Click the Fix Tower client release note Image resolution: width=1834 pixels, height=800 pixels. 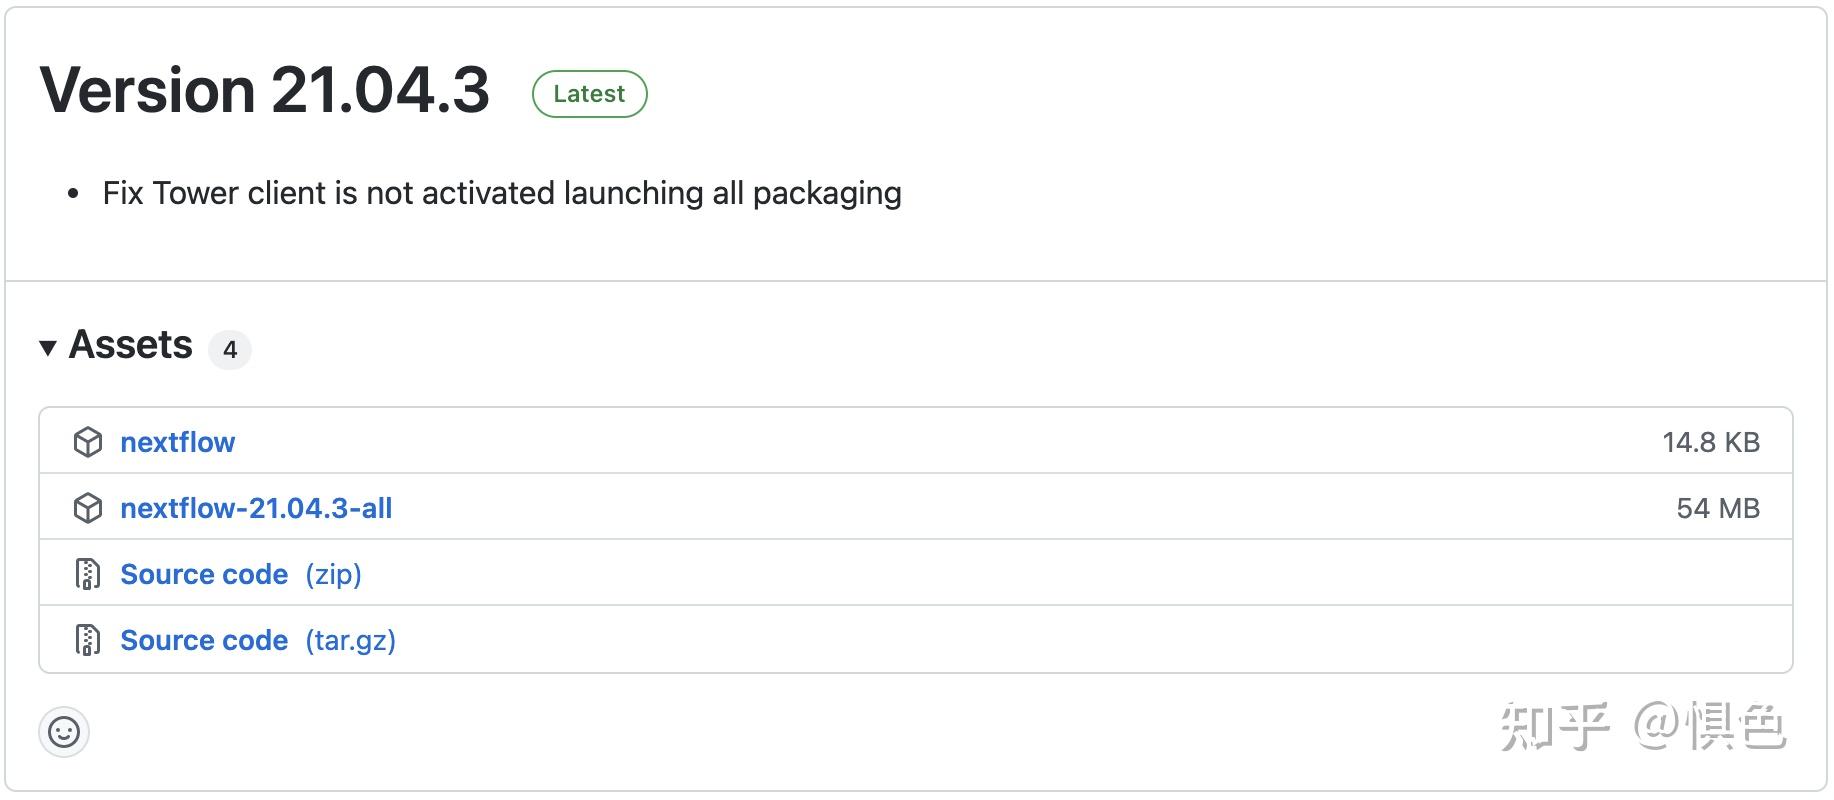tap(502, 193)
